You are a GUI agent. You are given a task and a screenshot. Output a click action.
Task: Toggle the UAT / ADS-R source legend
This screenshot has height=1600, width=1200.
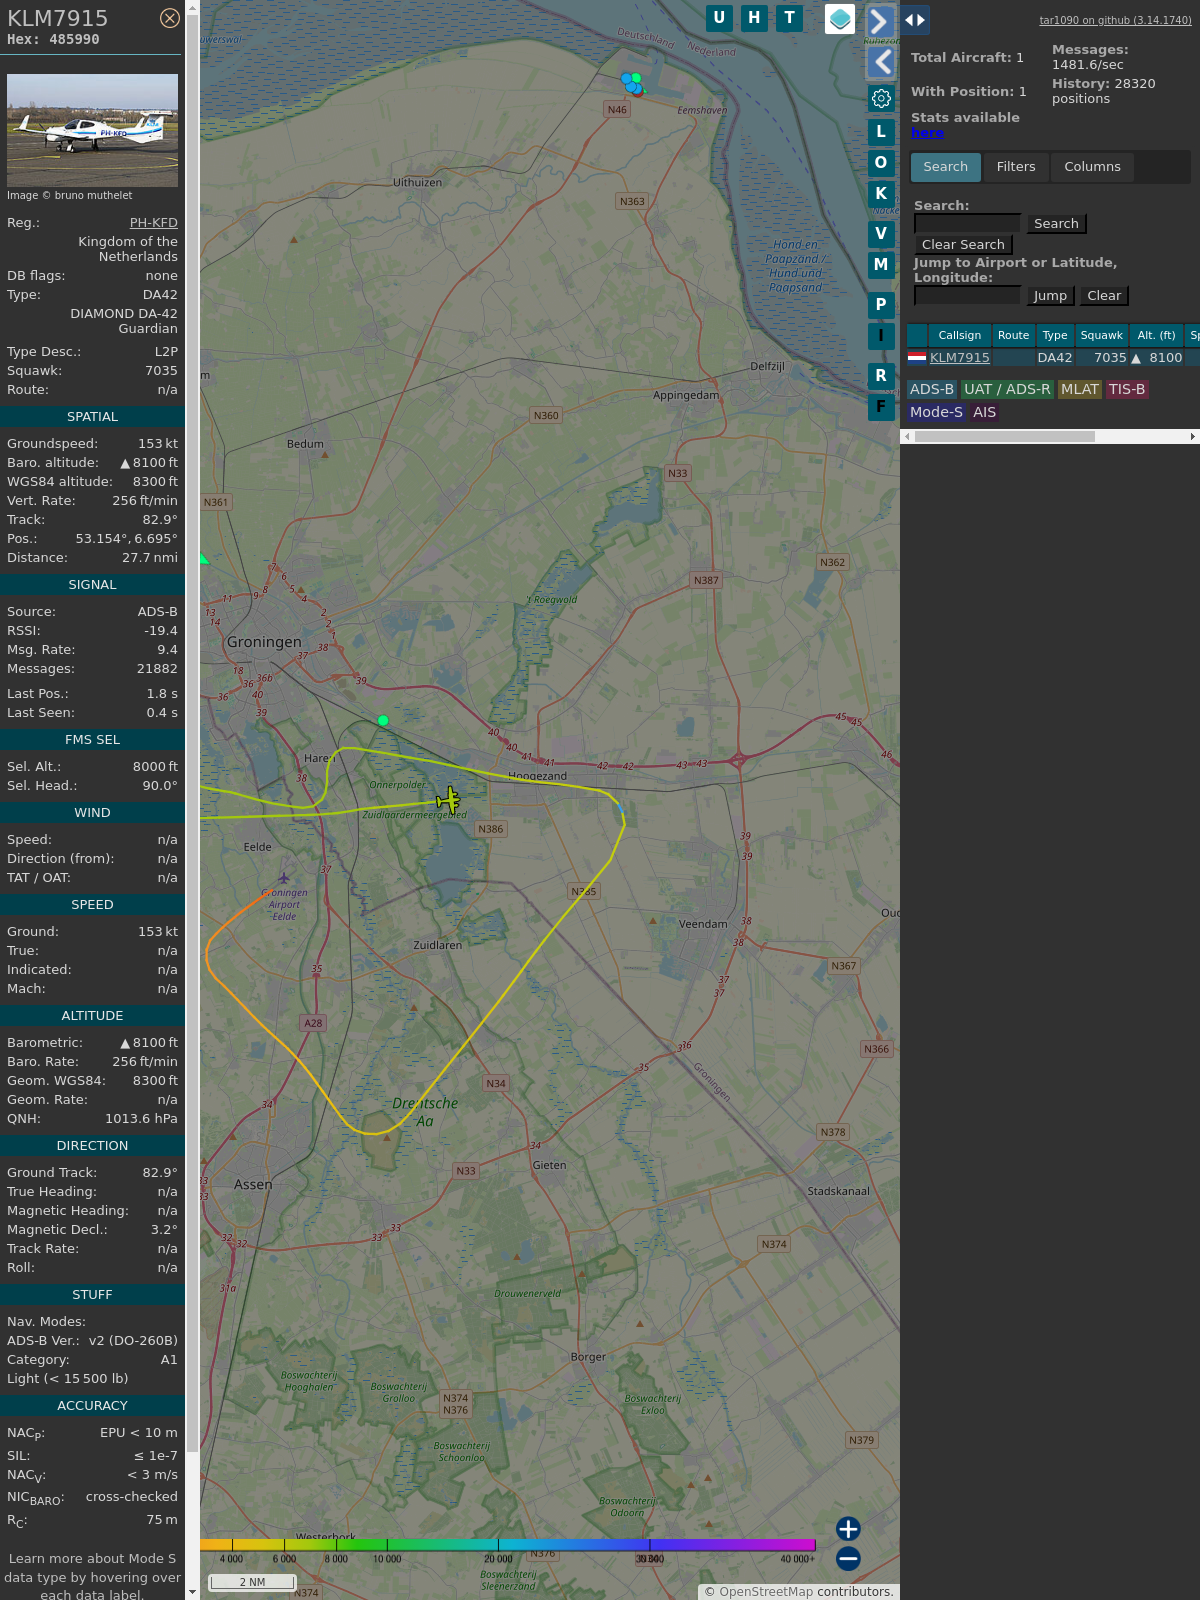[1007, 390]
